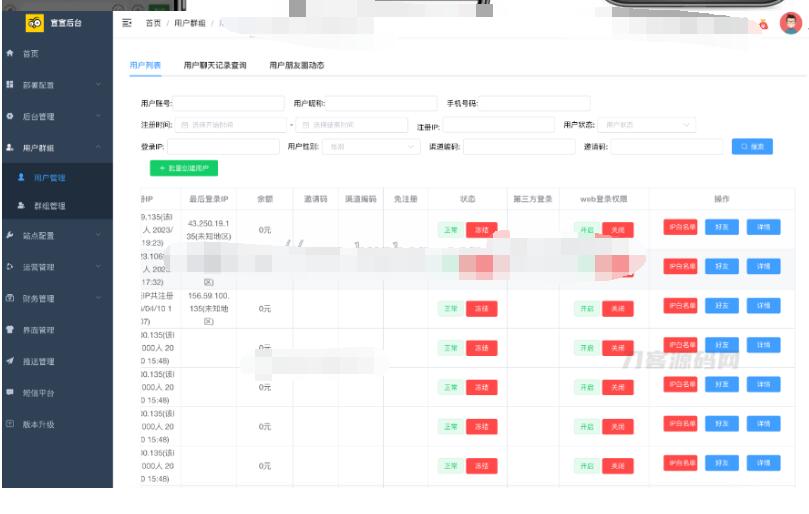The image size is (809, 514).
Task: Open the 用户状态 dropdown
Action: pyautogui.click(x=646, y=125)
